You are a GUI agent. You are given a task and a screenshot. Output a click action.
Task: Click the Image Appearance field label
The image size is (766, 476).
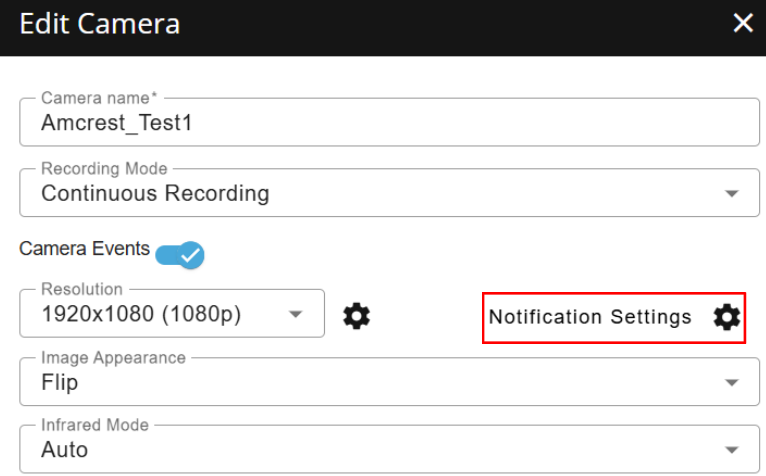113,357
